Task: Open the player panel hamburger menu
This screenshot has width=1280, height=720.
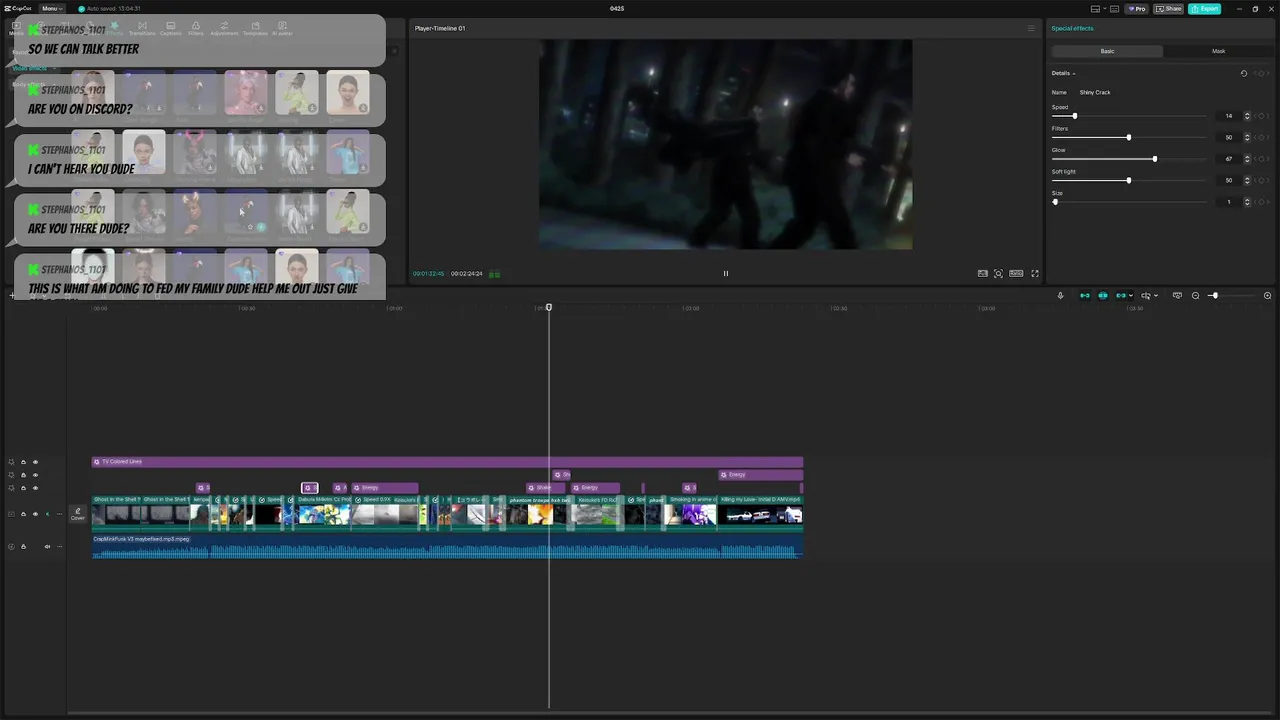Action: coord(1031,28)
